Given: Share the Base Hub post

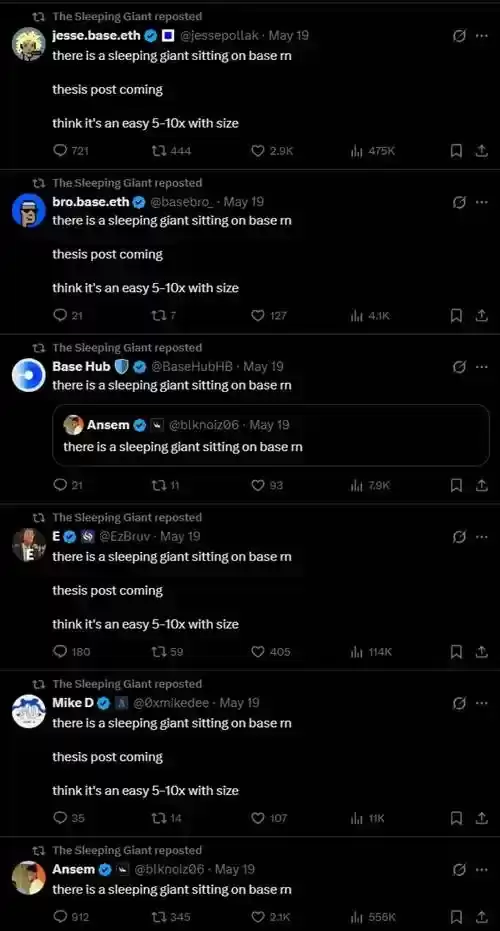Looking at the screenshot, I should 482,485.
